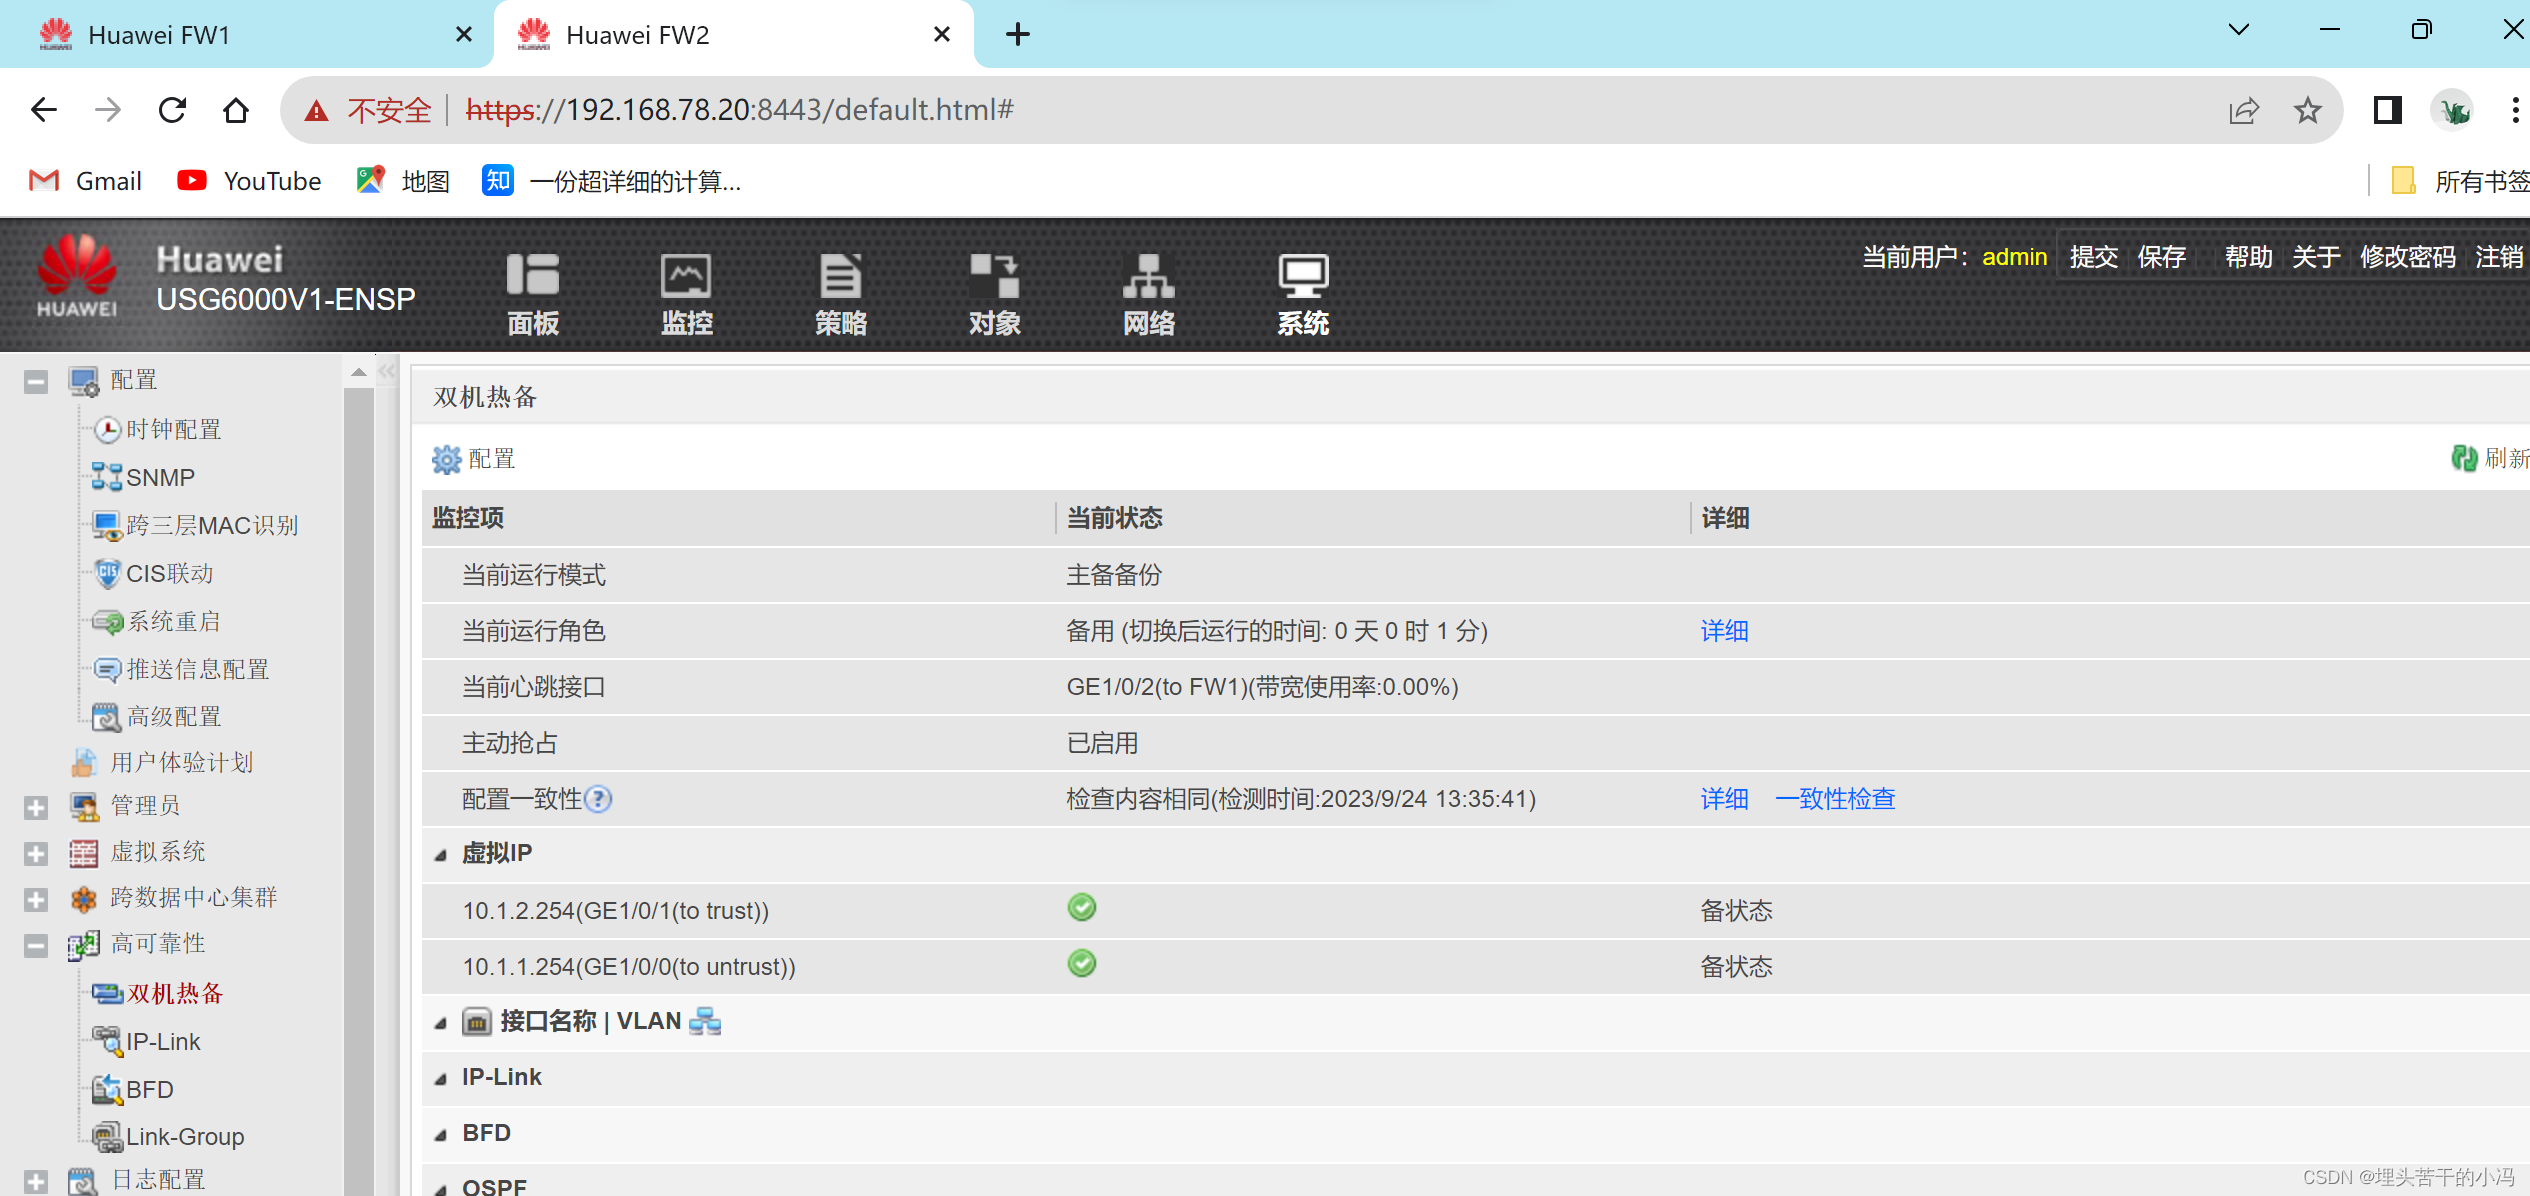Open 详细 link for 当前运行角色
The image size is (2530, 1196).
pos(1724,631)
